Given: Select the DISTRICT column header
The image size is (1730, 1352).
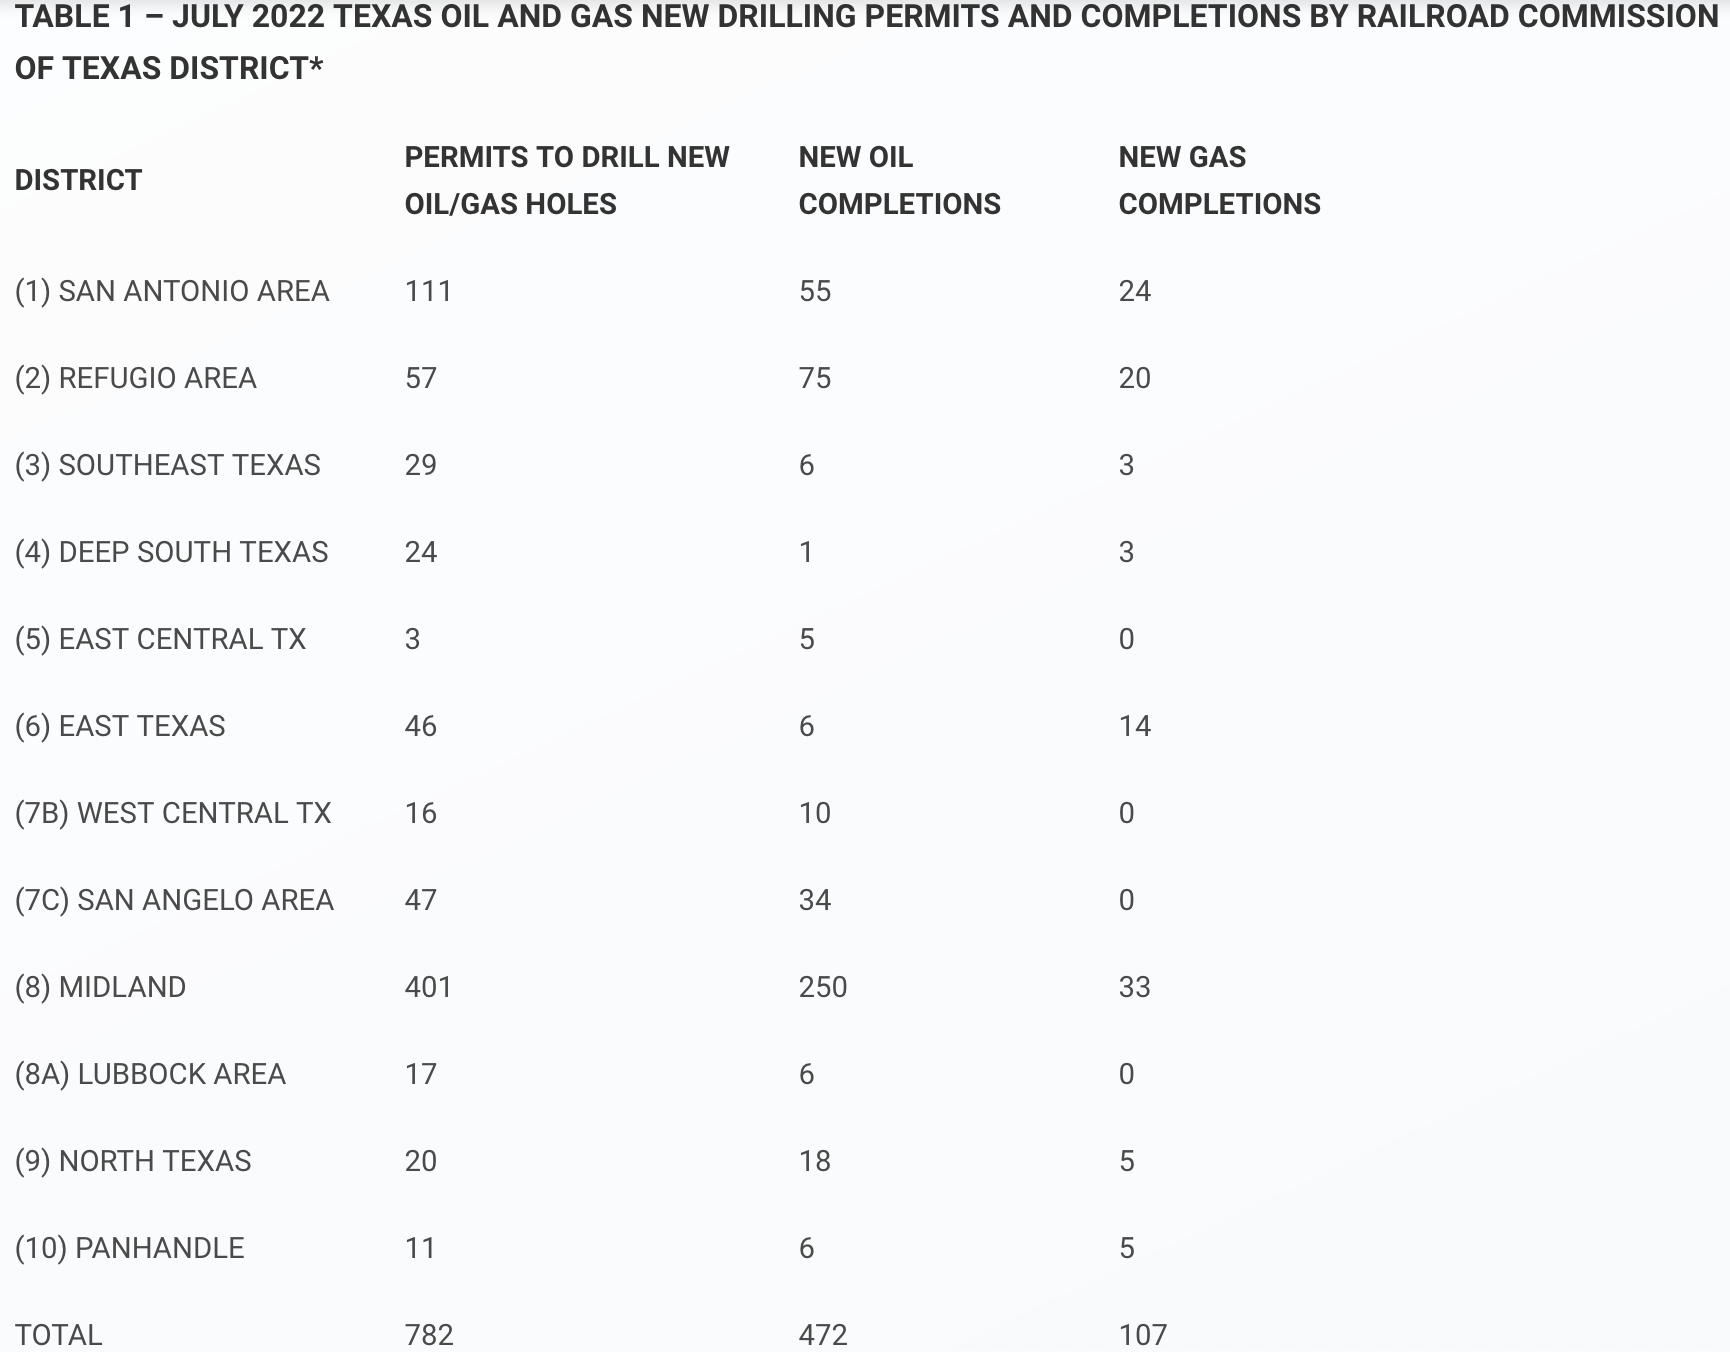Looking at the screenshot, I should click(78, 180).
